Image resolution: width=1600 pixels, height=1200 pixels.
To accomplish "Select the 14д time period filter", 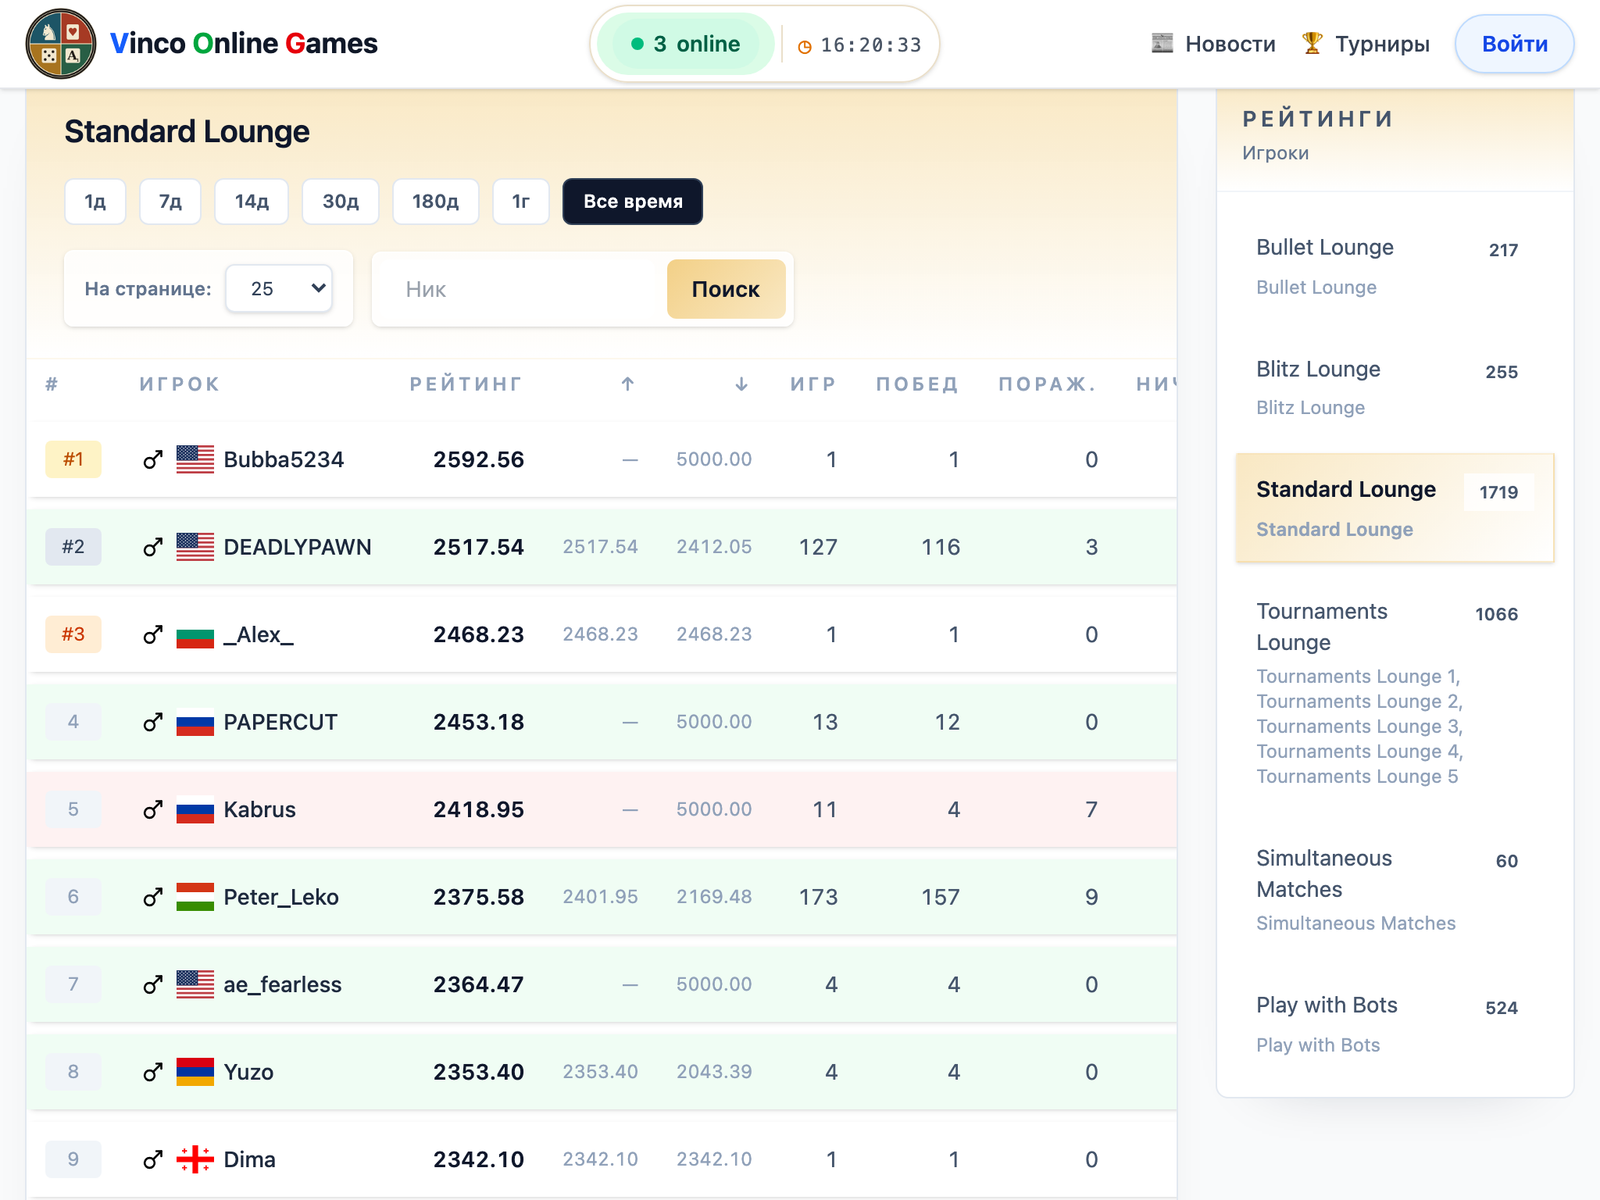I will pos(252,201).
